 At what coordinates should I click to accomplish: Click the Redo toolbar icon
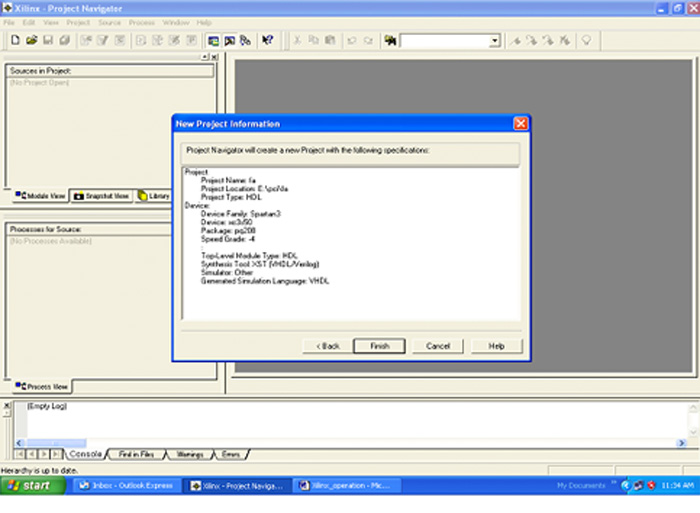click(x=368, y=40)
